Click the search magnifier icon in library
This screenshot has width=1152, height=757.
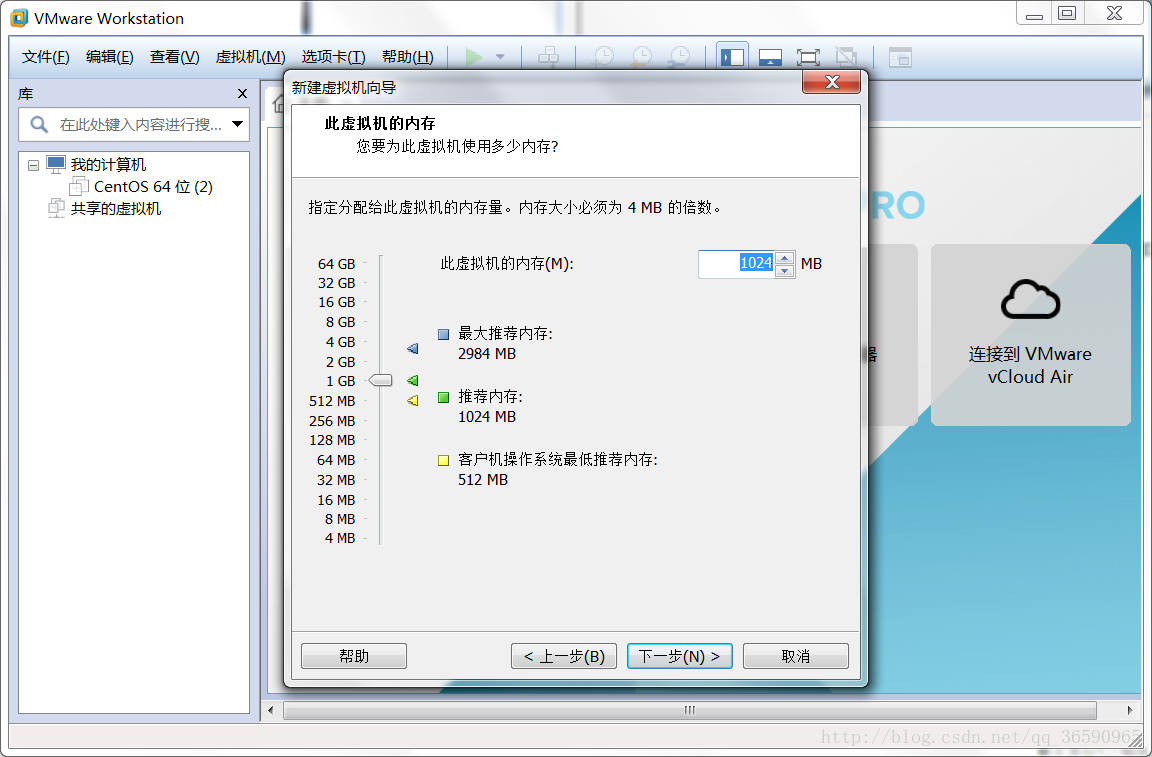coord(39,124)
